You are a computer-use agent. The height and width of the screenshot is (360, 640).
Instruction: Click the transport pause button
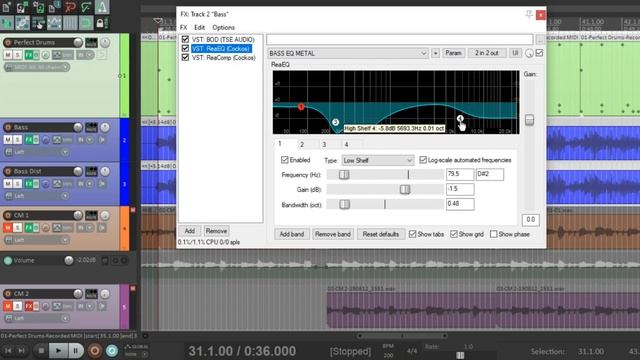pos(76,350)
